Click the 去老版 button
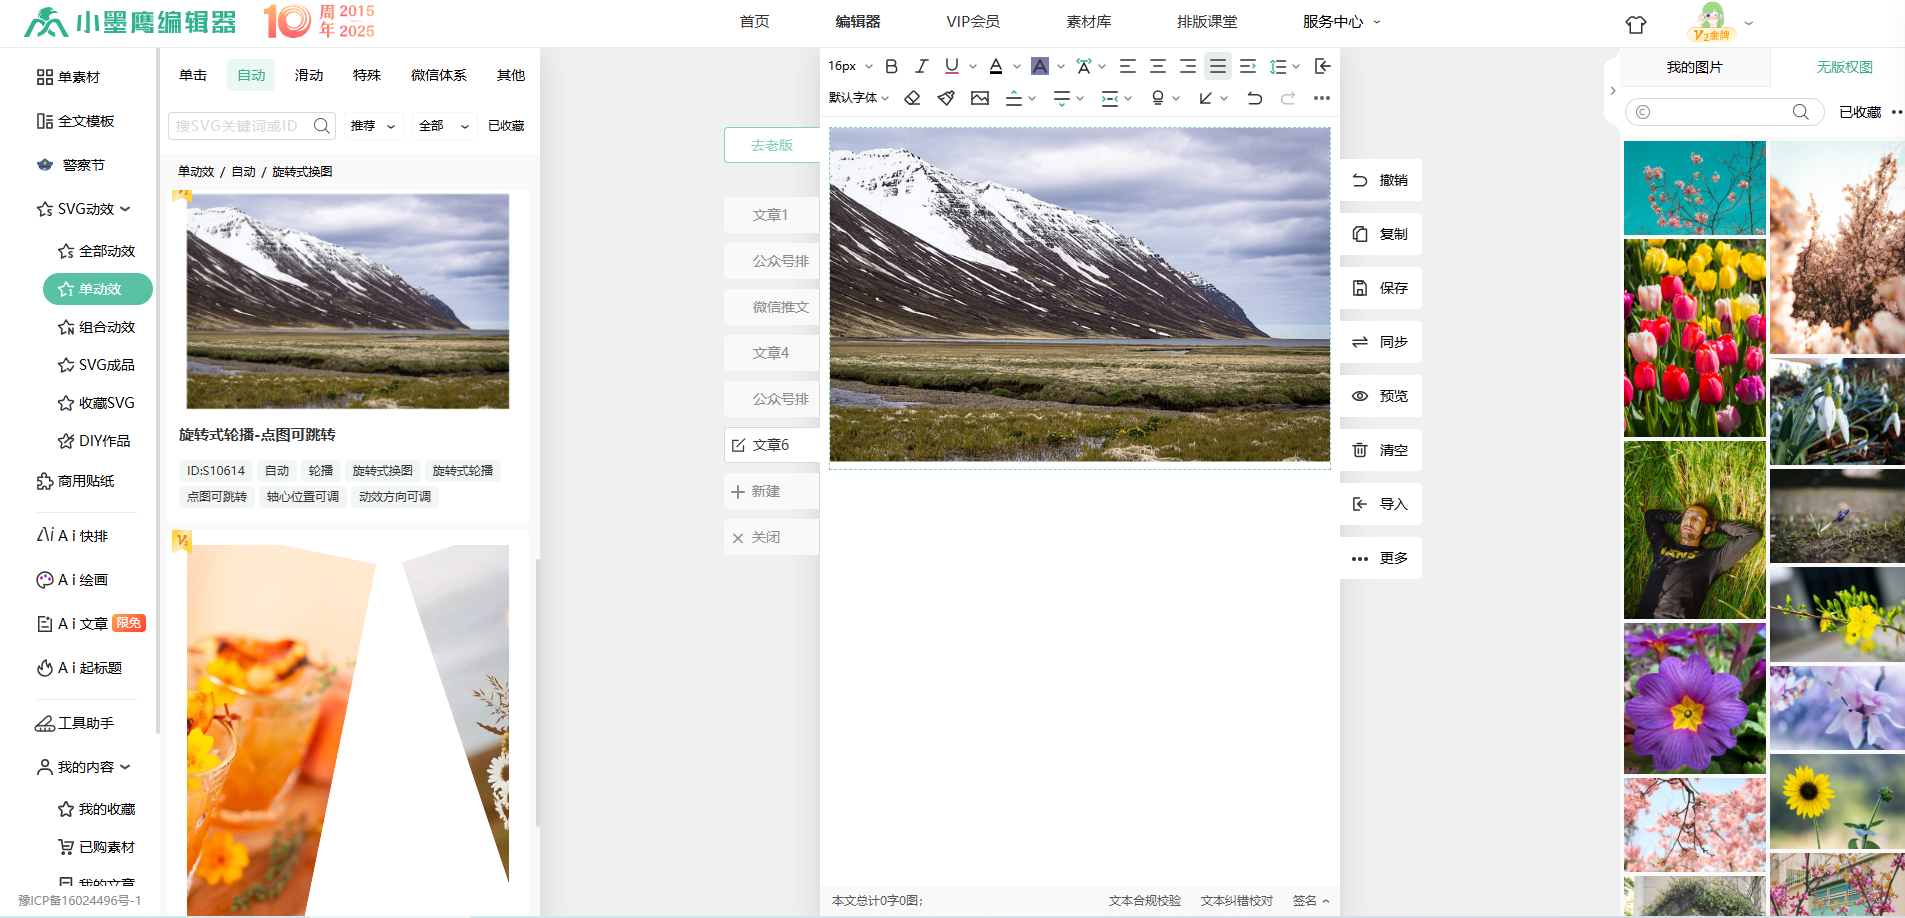The height and width of the screenshot is (918, 1905). [x=771, y=145]
